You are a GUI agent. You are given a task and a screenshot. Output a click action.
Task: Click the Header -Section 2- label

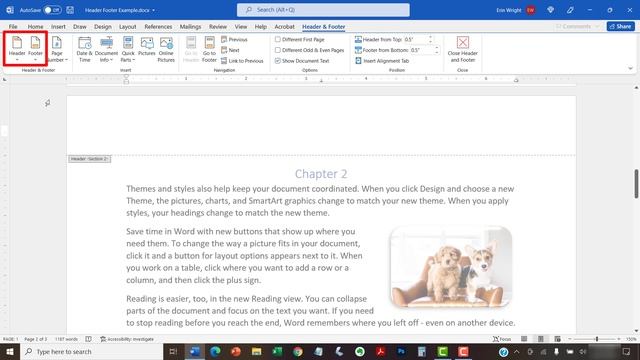(x=89, y=159)
